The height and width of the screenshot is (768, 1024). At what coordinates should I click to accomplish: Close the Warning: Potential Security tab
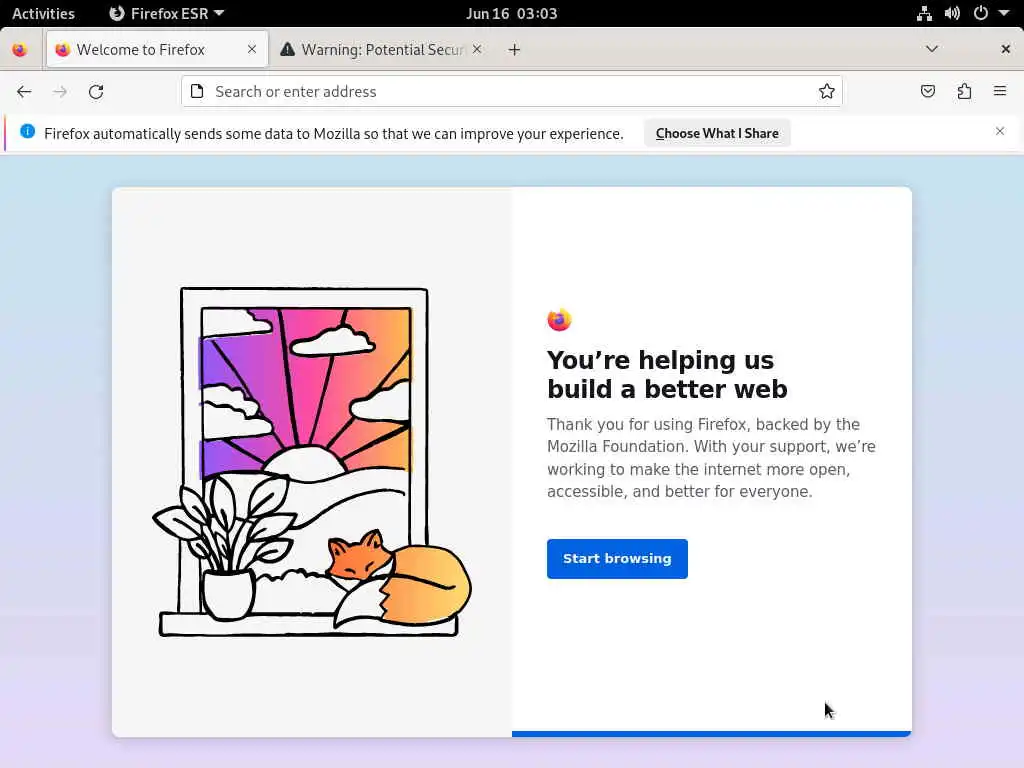click(x=477, y=49)
